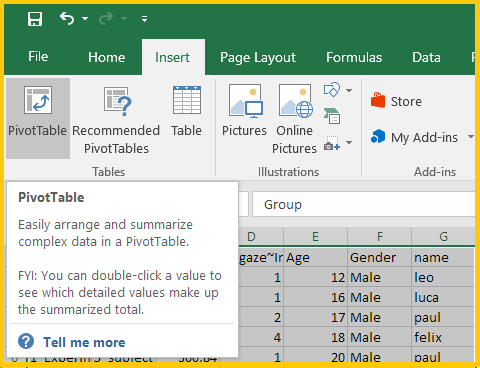Click the Redo arrow icon
Viewport: 480px width, 368px height.
pos(106,19)
